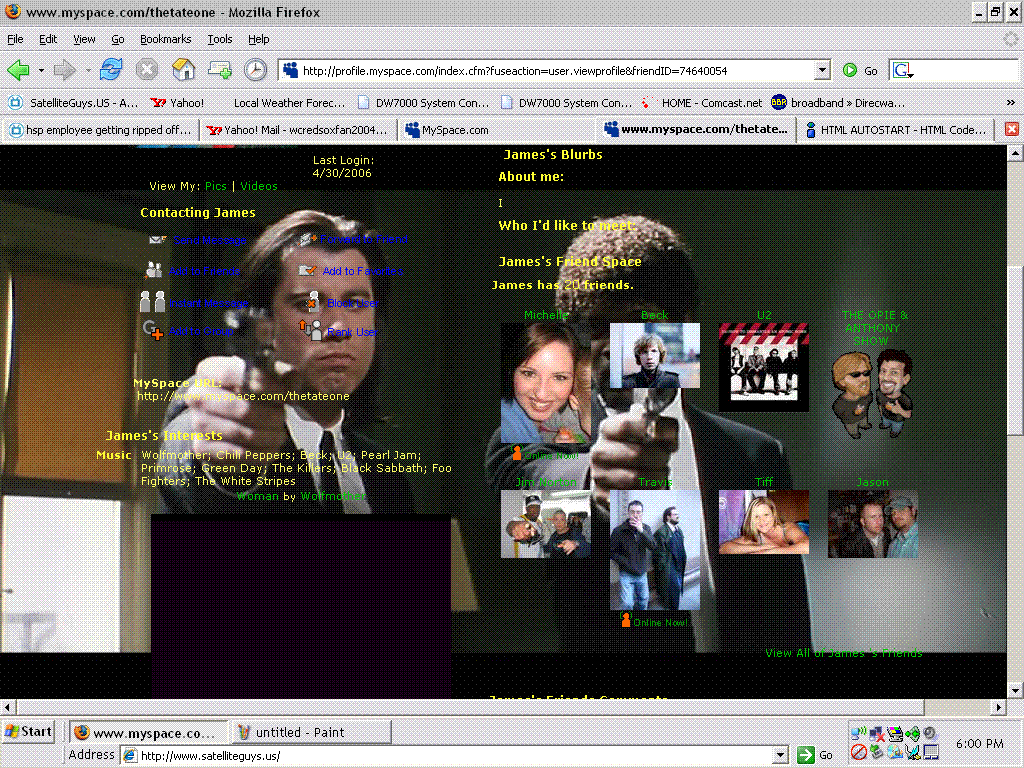
Task: Open Michelle's friend profile photo
Action: pyautogui.click(x=545, y=383)
